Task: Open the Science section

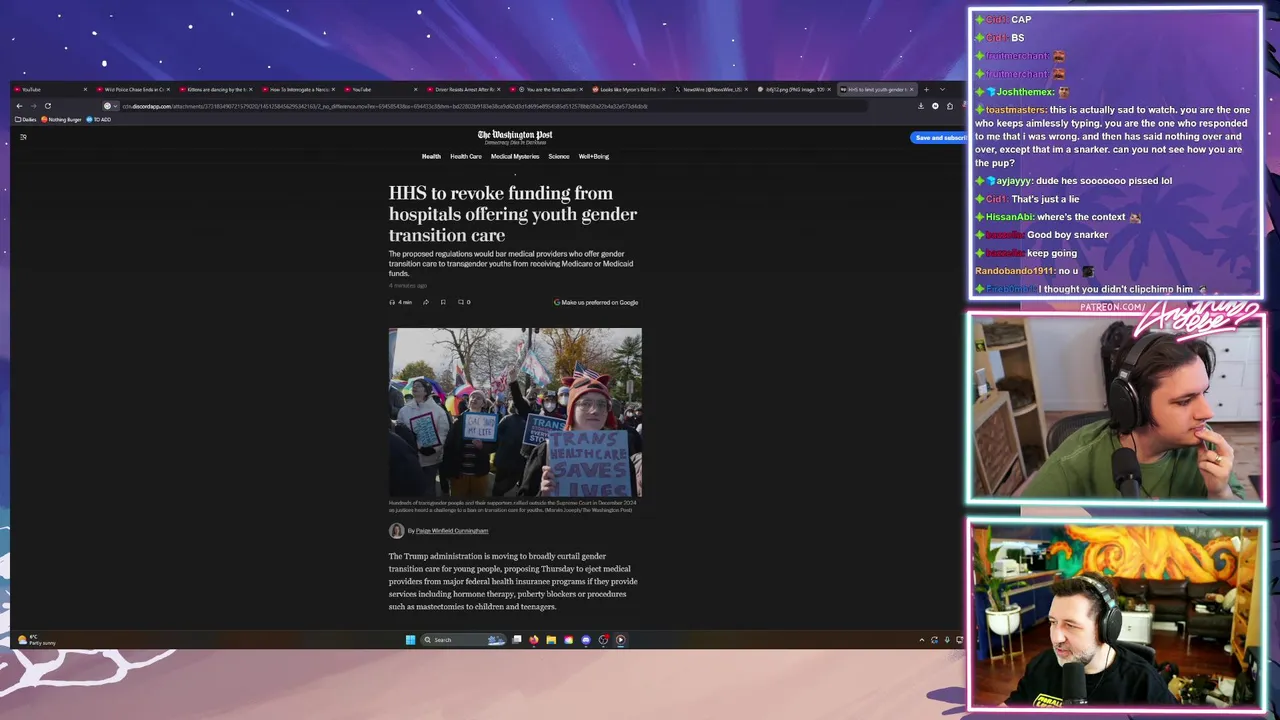Action: [559, 156]
